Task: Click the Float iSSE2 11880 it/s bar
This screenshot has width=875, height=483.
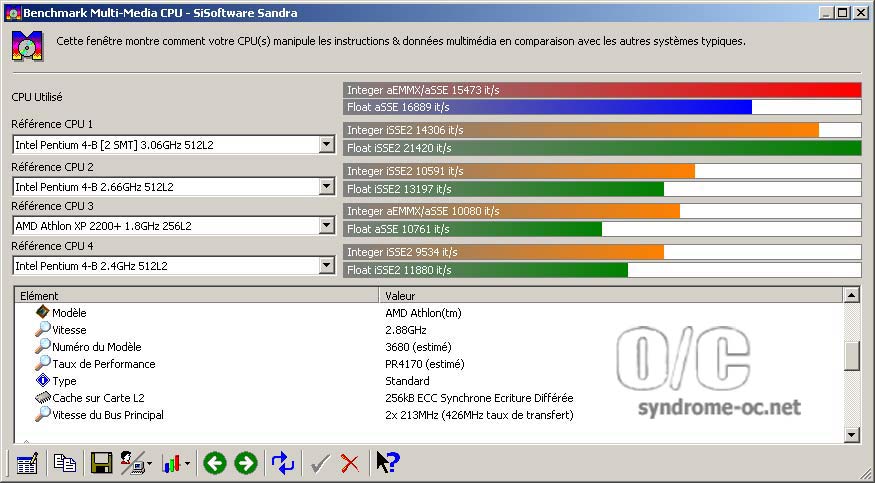Action: [602, 270]
